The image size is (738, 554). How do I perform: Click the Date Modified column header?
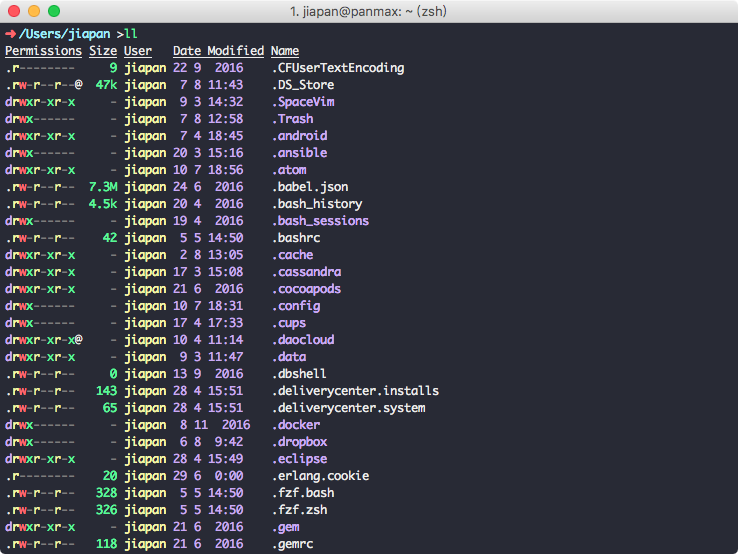pyautogui.click(x=218, y=51)
